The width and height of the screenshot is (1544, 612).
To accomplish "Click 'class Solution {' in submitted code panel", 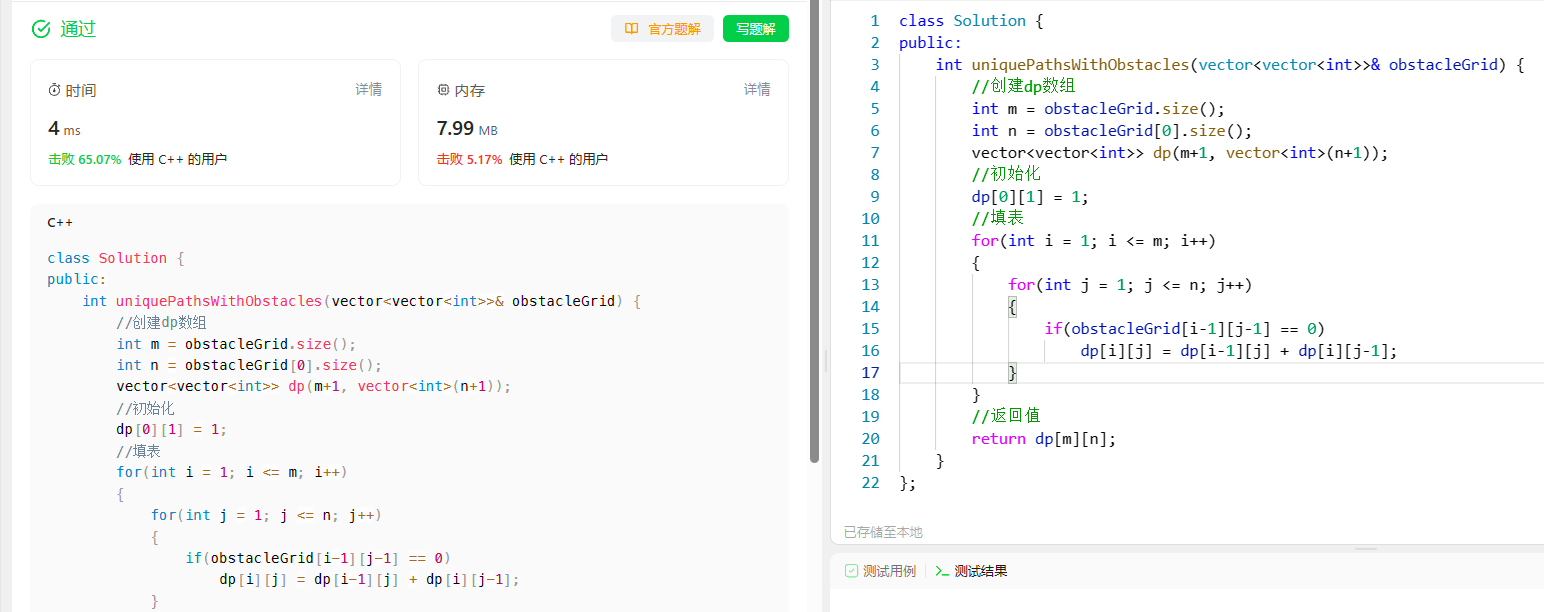I will [116, 258].
